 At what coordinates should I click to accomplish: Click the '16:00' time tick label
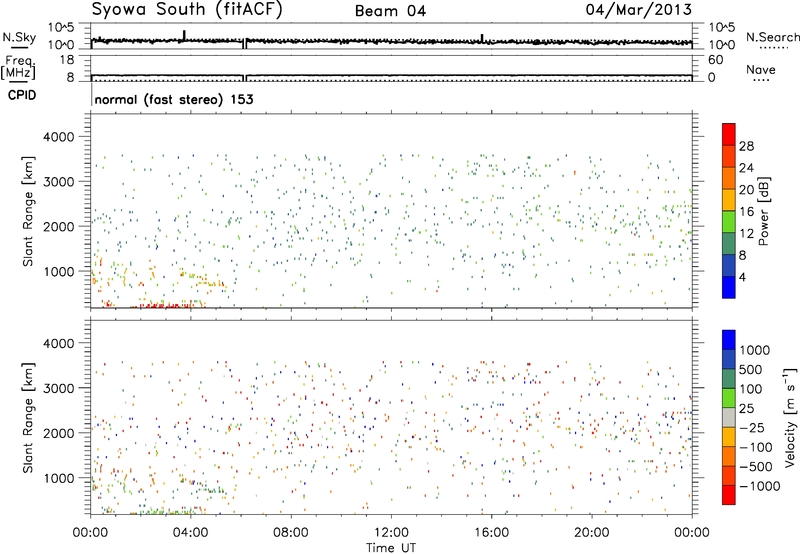pos(491,533)
